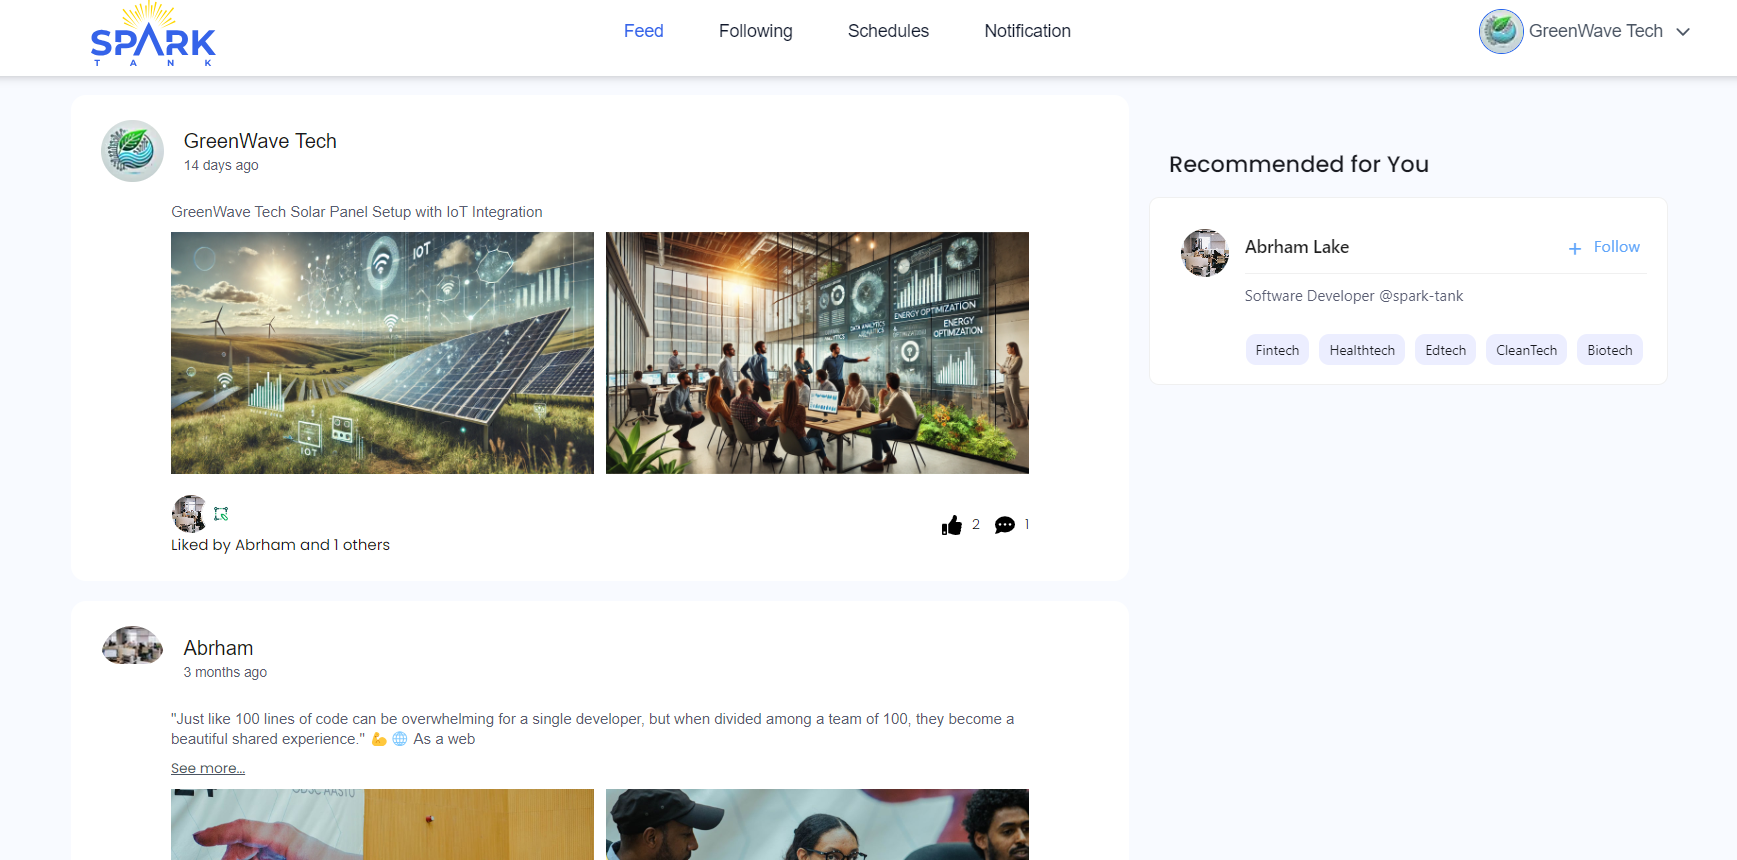Follow Abrham Lake
Viewport: 1737px width, 860px height.
tap(1604, 247)
